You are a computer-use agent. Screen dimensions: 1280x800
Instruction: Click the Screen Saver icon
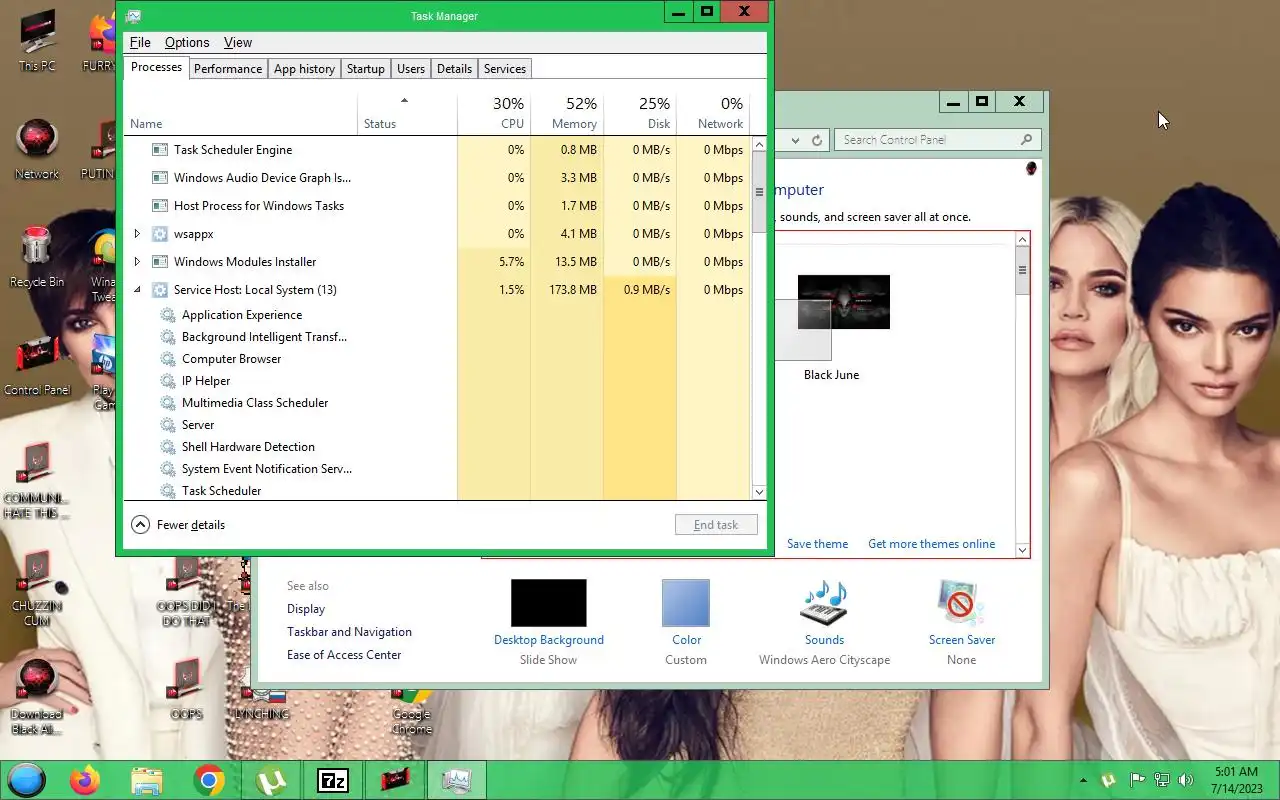[961, 603]
